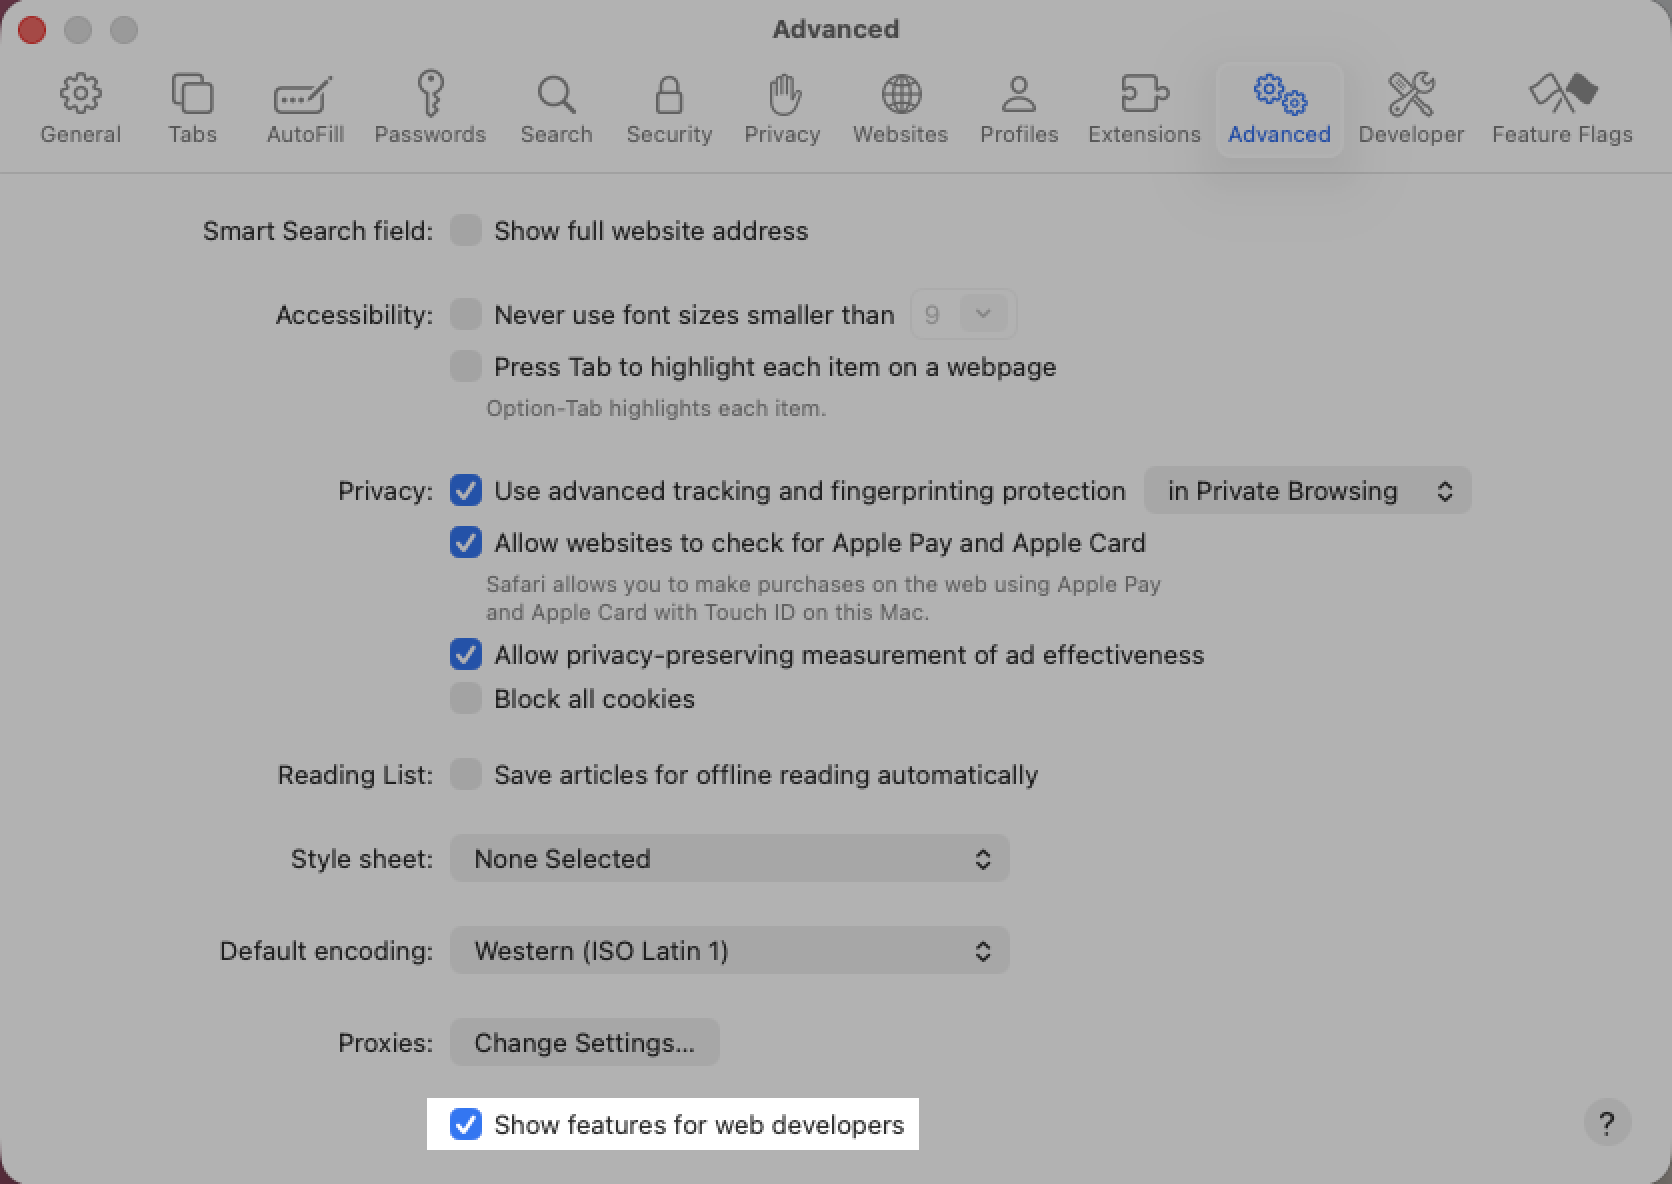Close the Advanced settings window
Screen dimensions: 1672x1184
tap(32, 30)
